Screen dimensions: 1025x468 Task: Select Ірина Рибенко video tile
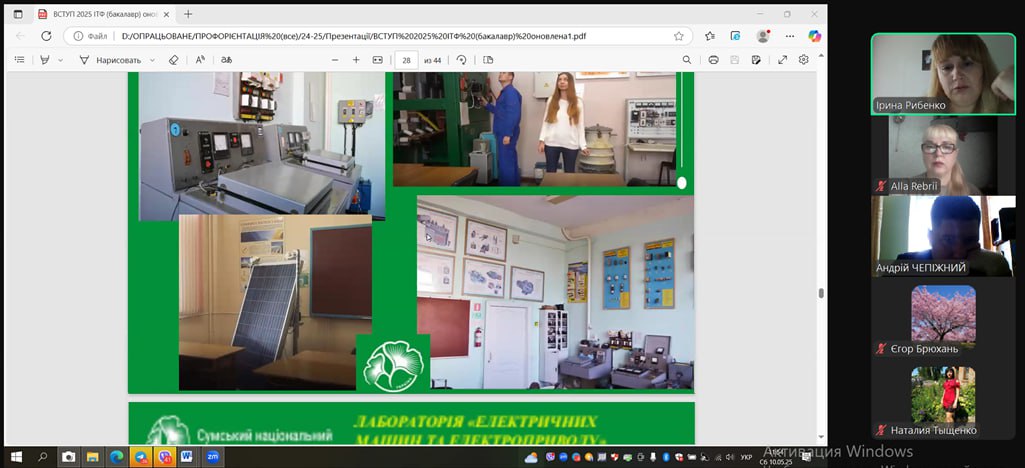tap(943, 74)
